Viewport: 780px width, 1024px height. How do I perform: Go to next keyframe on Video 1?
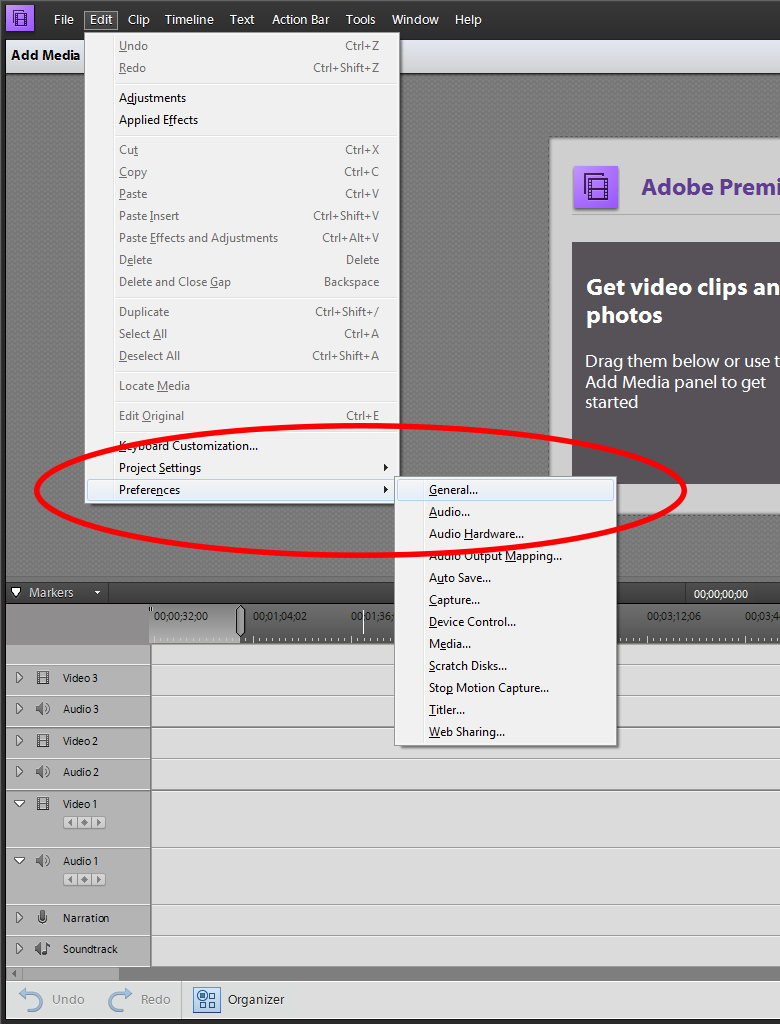[99, 823]
